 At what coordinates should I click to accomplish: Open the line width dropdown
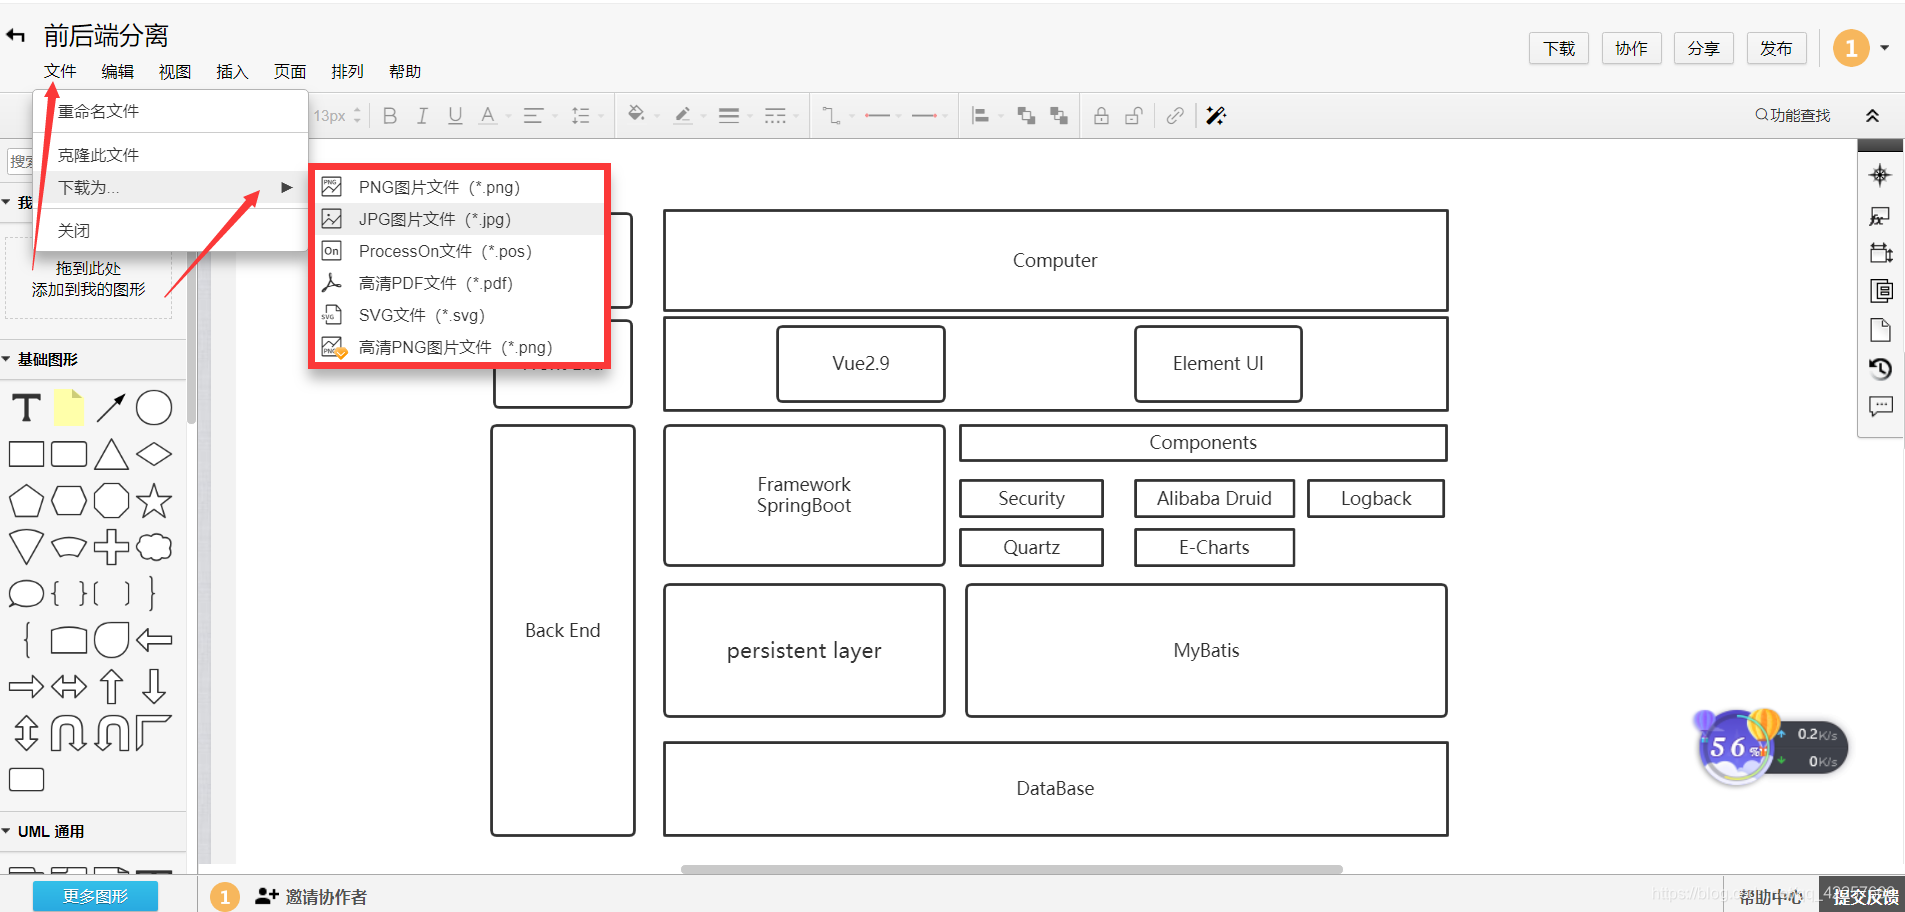(729, 116)
